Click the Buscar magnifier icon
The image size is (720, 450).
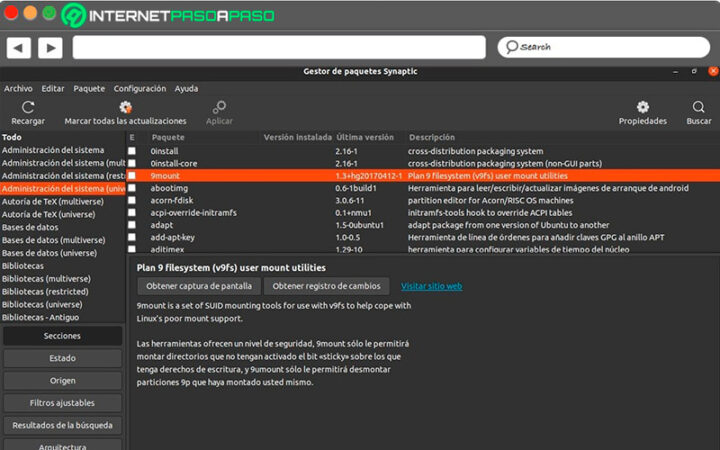coord(698,107)
